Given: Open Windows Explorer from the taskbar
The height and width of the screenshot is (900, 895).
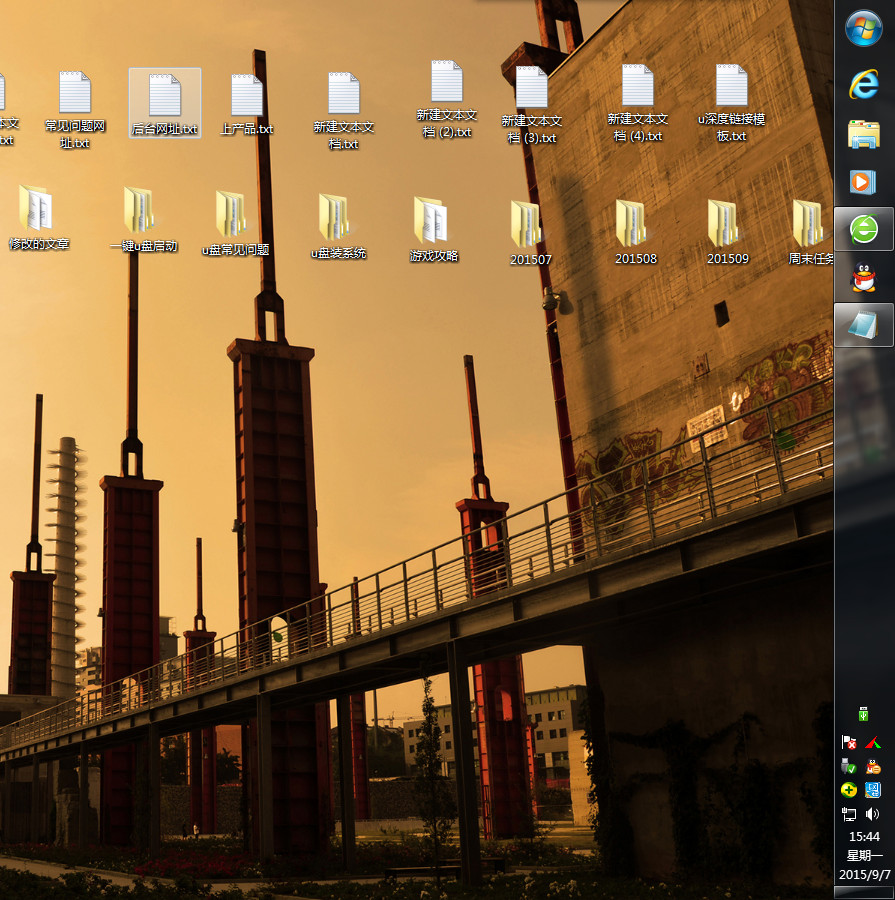Looking at the screenshot, I should point(864,134).
